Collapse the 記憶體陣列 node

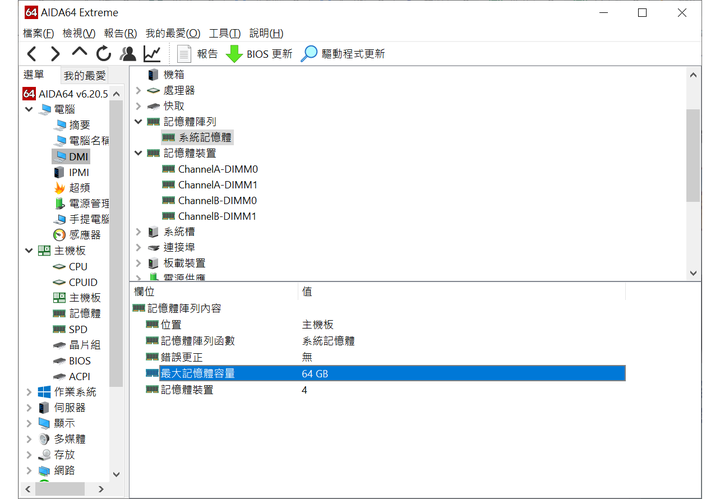138,122
